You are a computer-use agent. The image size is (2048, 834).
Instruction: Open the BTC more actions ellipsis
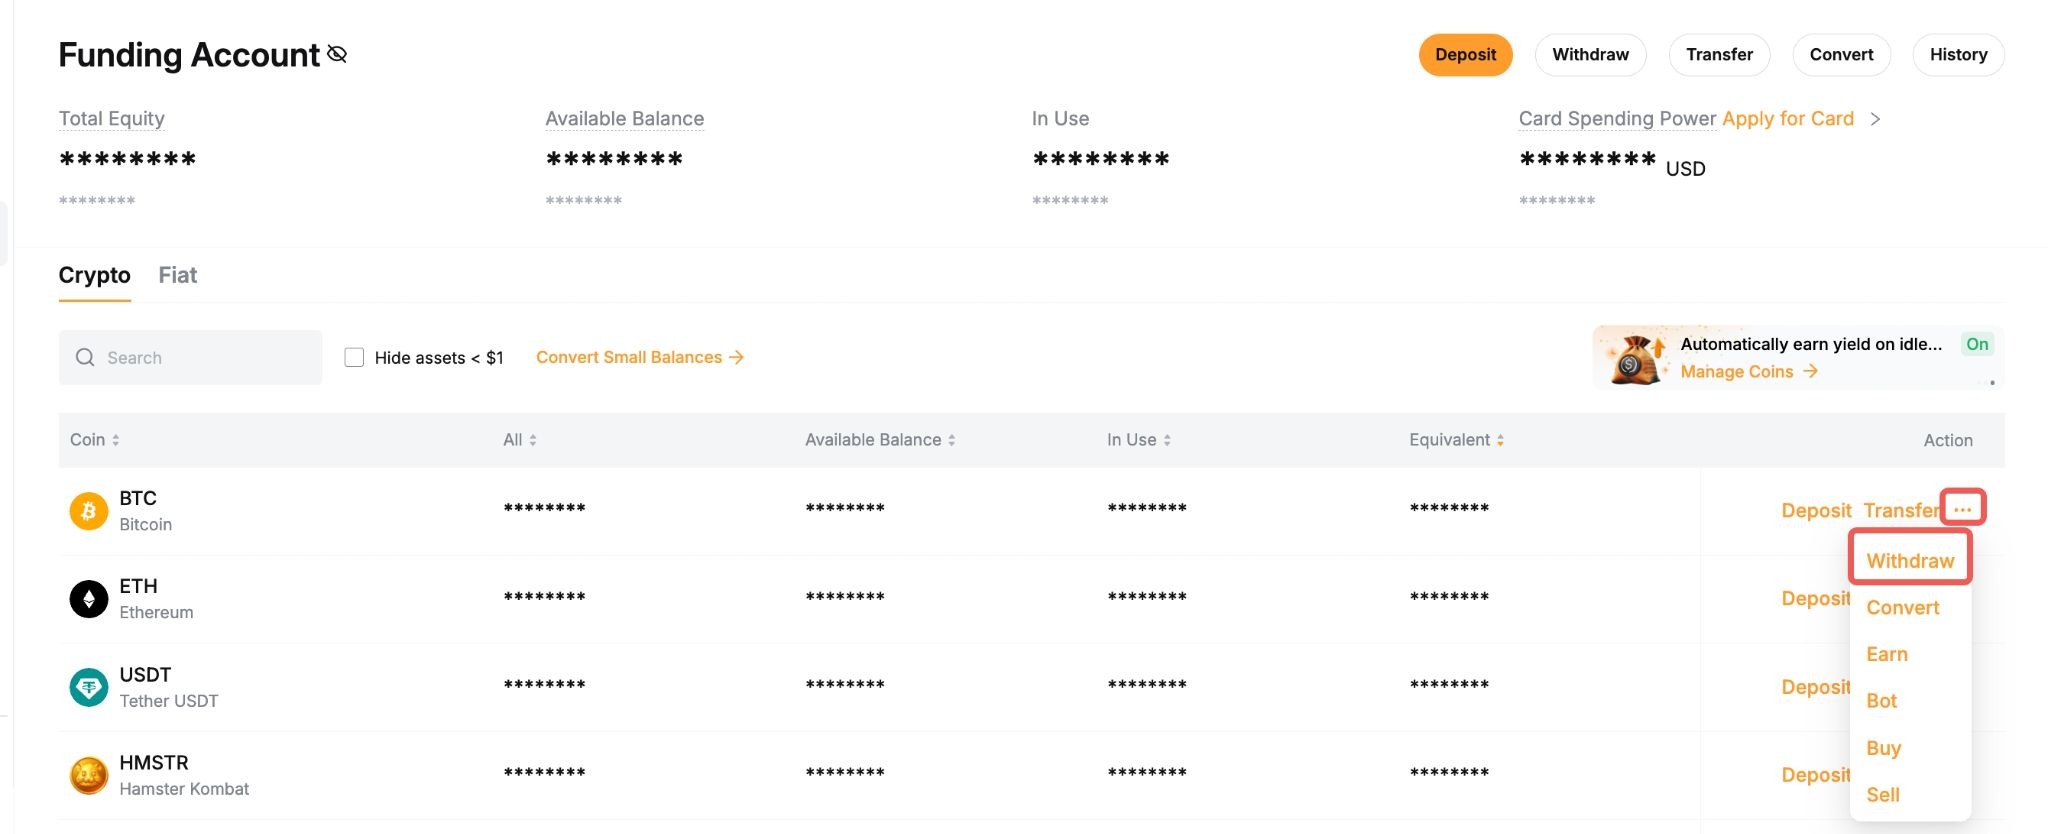point(1962,509)
